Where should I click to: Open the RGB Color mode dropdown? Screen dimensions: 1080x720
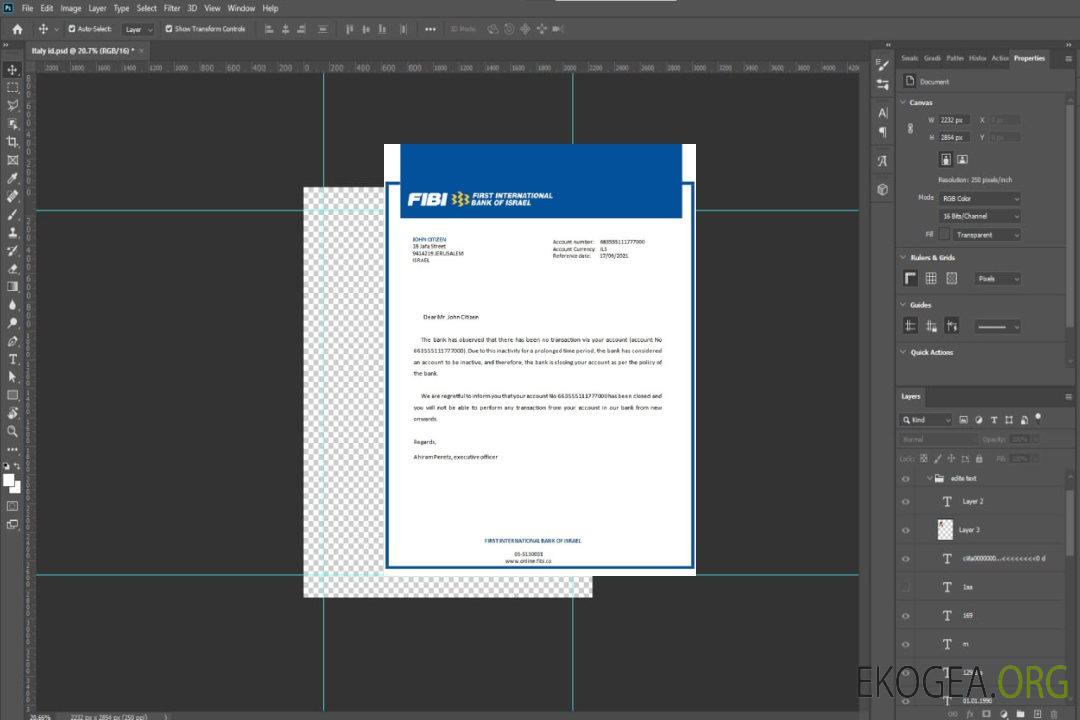pos(980,198)
